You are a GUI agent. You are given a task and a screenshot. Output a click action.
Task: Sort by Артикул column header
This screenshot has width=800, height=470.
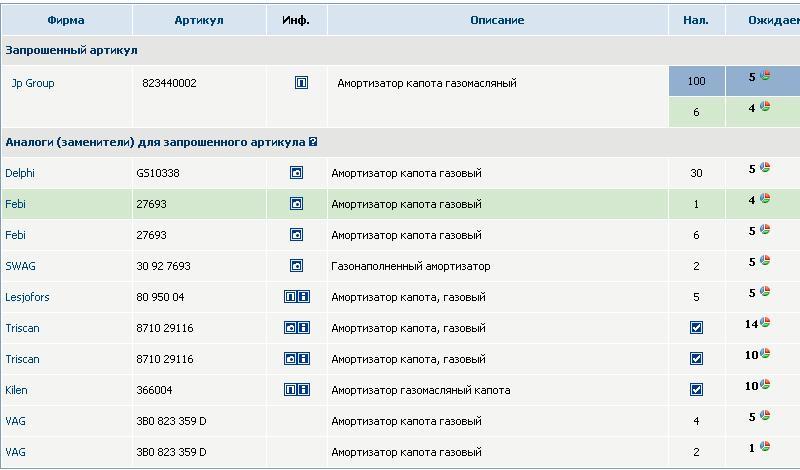coord(199,20)
